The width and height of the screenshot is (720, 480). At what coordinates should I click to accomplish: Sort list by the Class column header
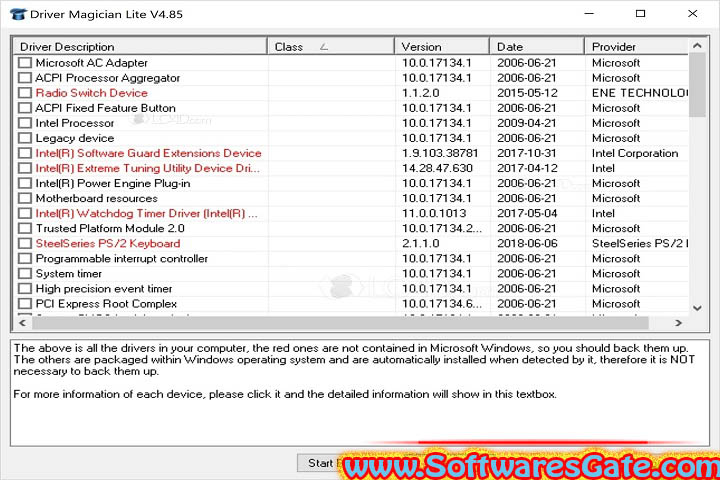coord(331,46)
